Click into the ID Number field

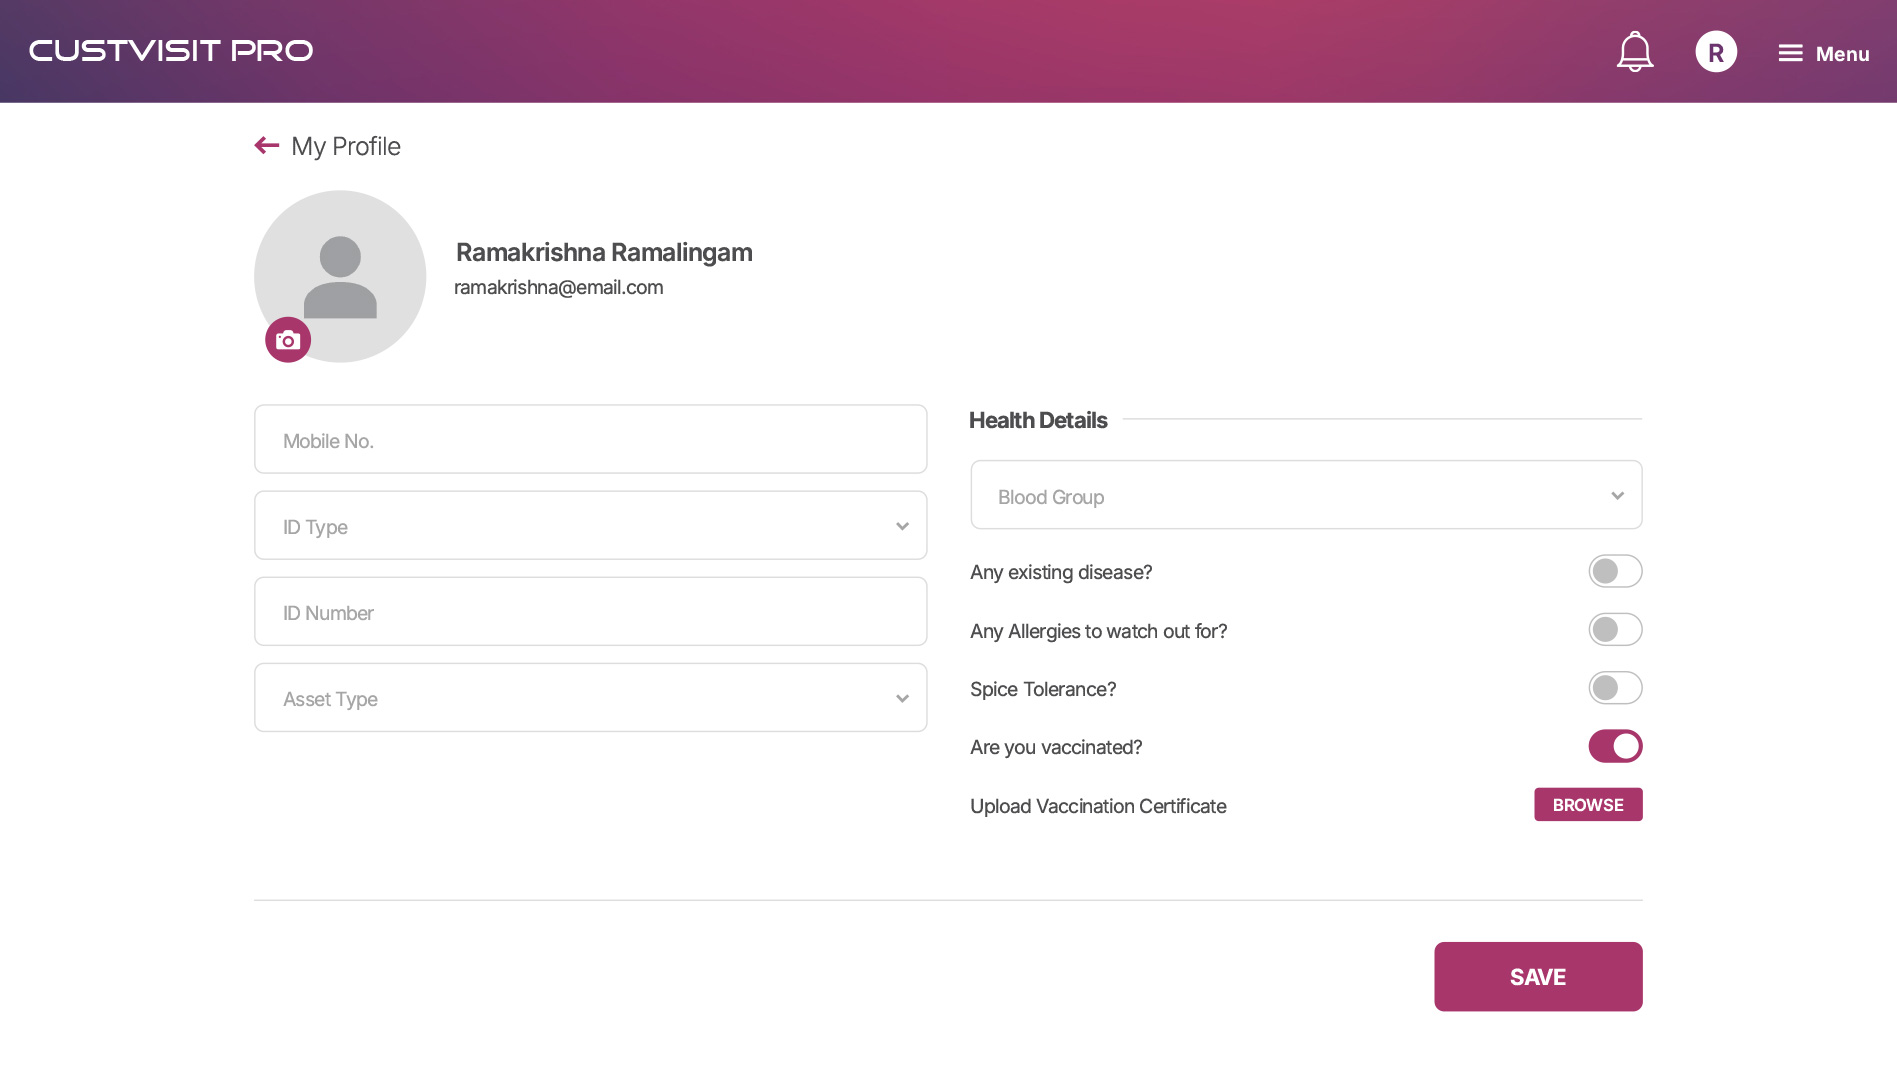tap(590, 612)
